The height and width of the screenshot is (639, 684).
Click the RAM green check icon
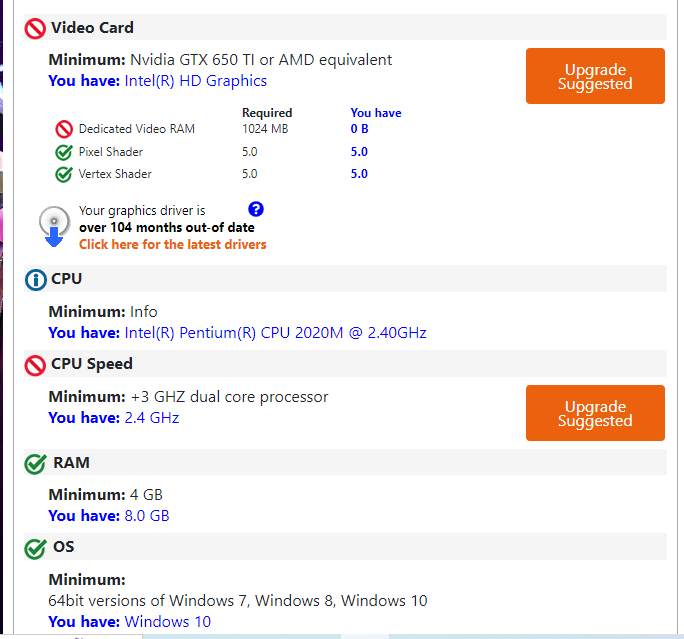click(35, 464)
